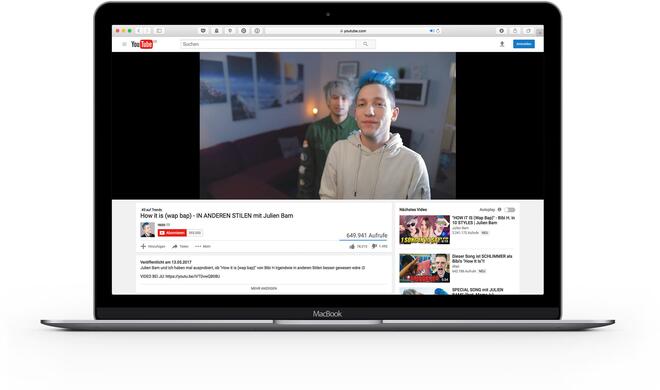The height and width of the screenshot is (390, 660).
Task: Click the '649.941 Aufrufe' view count
Action: coord(367,235)
